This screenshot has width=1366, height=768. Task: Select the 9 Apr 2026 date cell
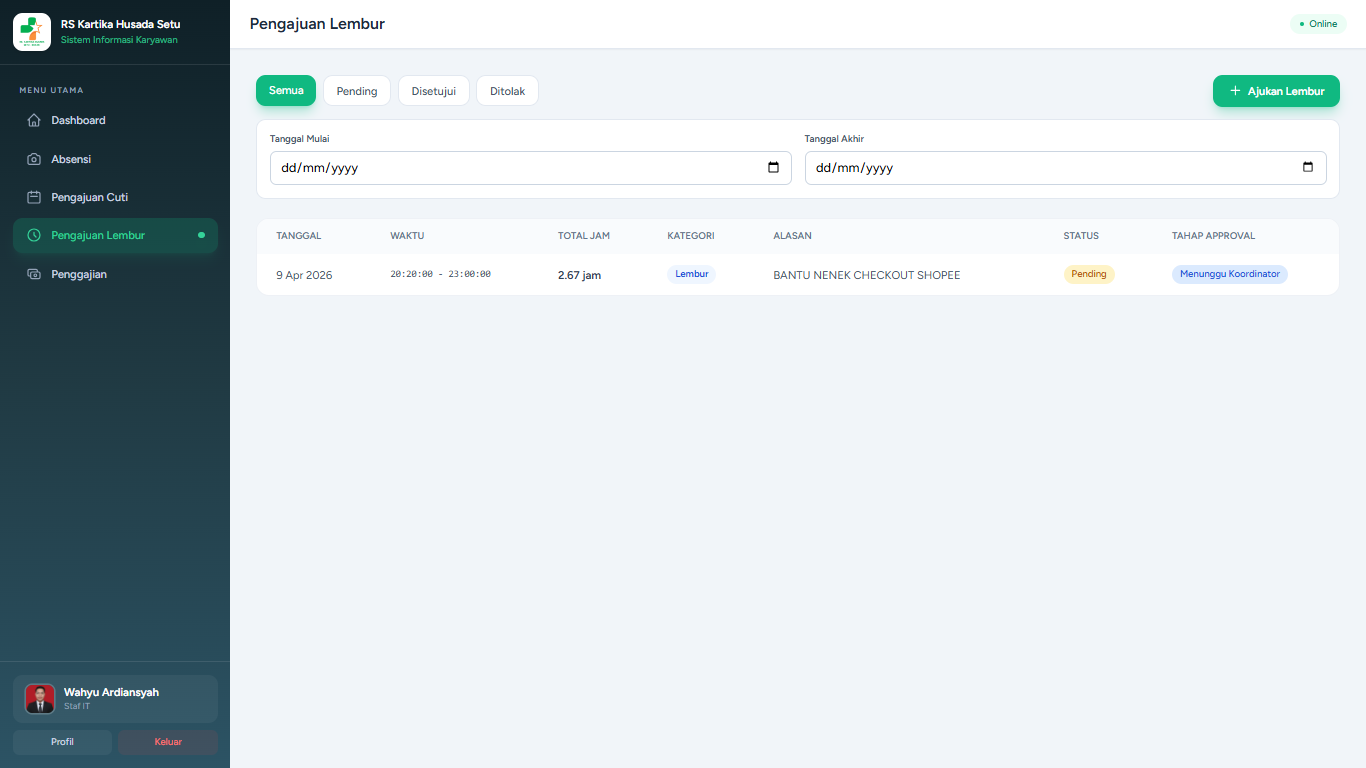coord(304,275)
